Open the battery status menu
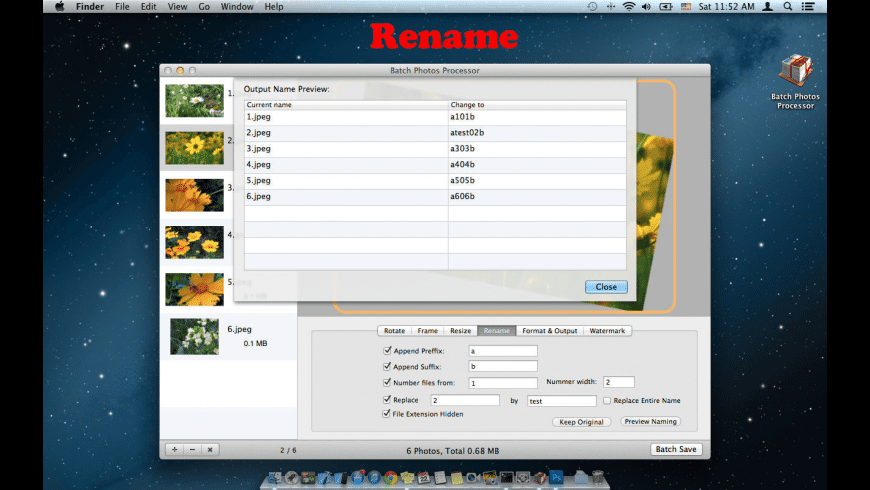 pos(666,7)
